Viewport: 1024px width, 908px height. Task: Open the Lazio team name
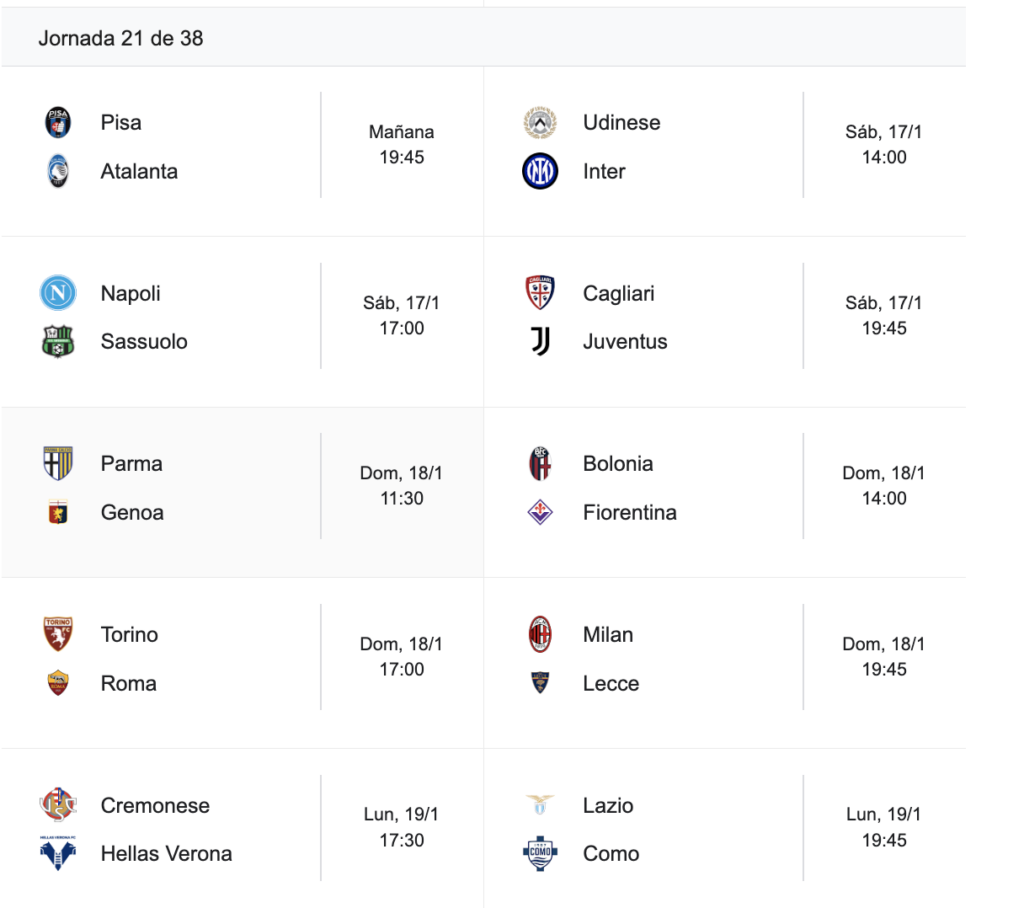point(608,805)
